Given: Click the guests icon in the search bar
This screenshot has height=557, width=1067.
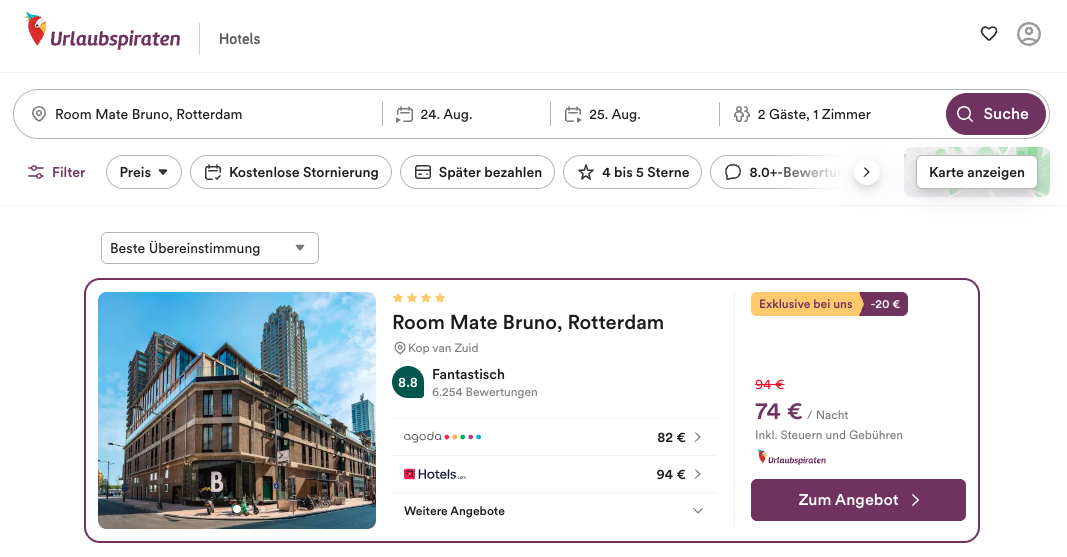Looking at the screenshot, I should click(x=742, y=114).
